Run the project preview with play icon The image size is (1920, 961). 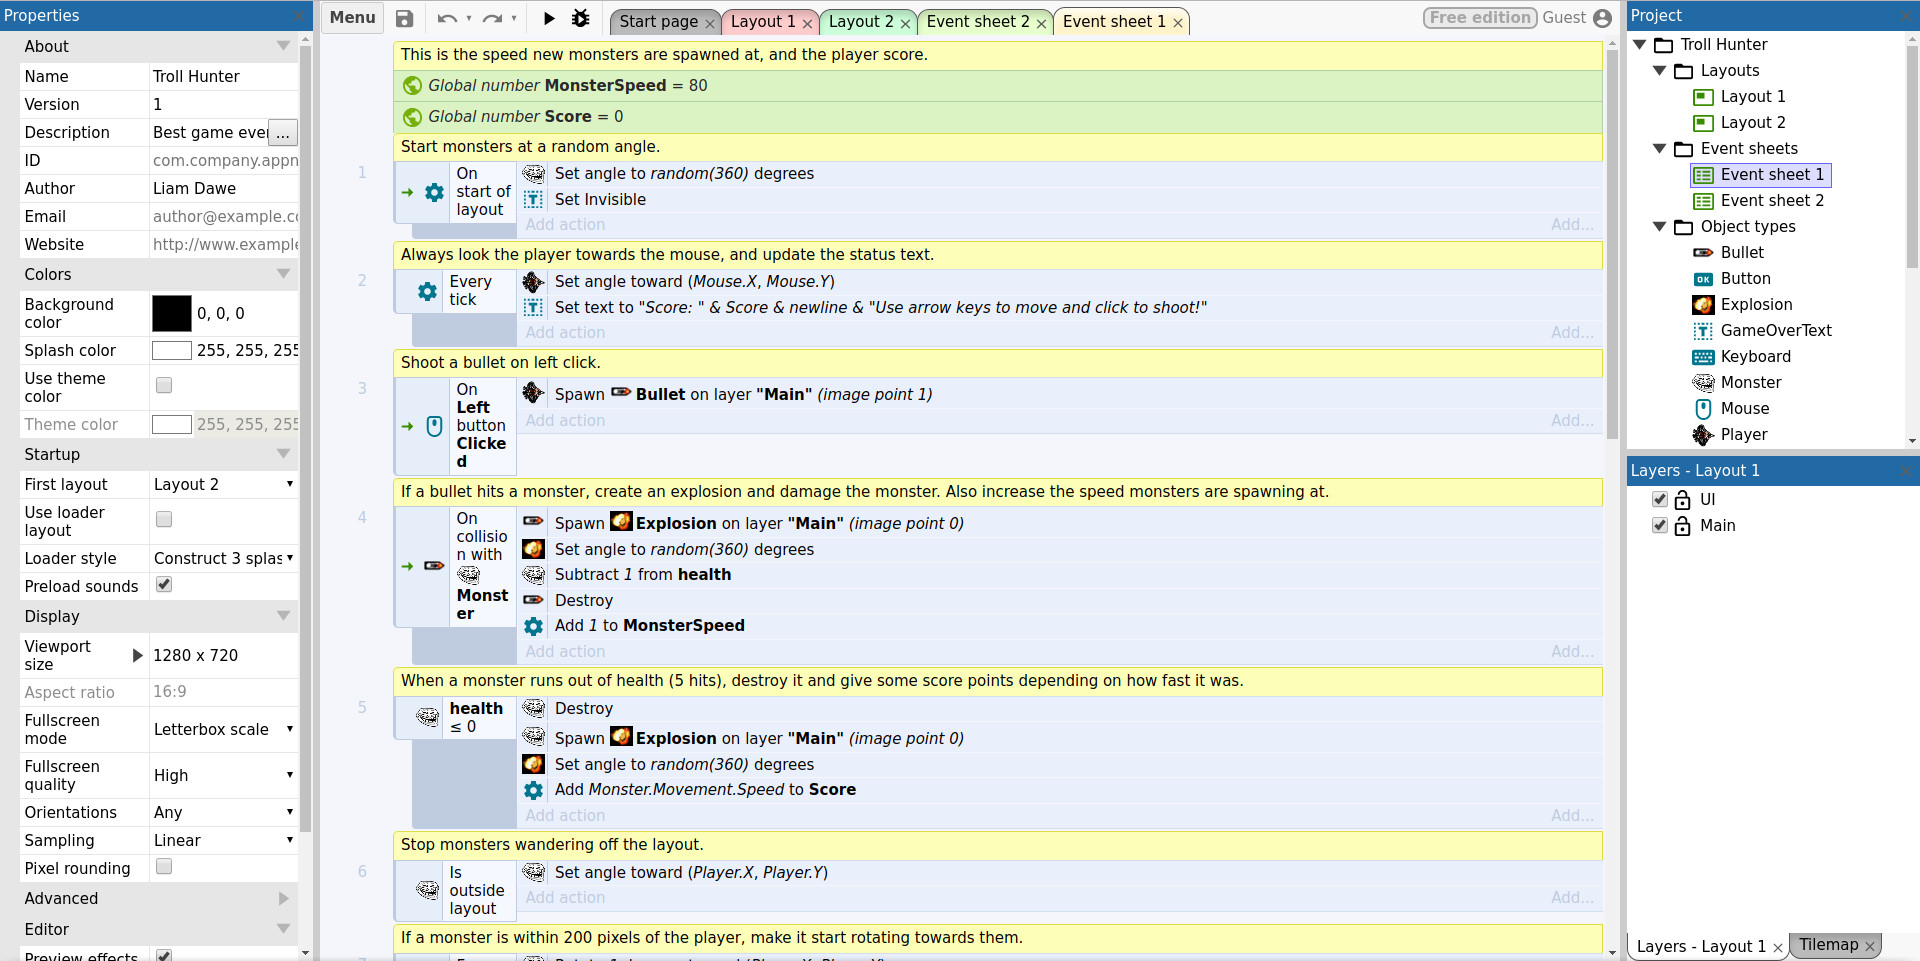(549, 18)
